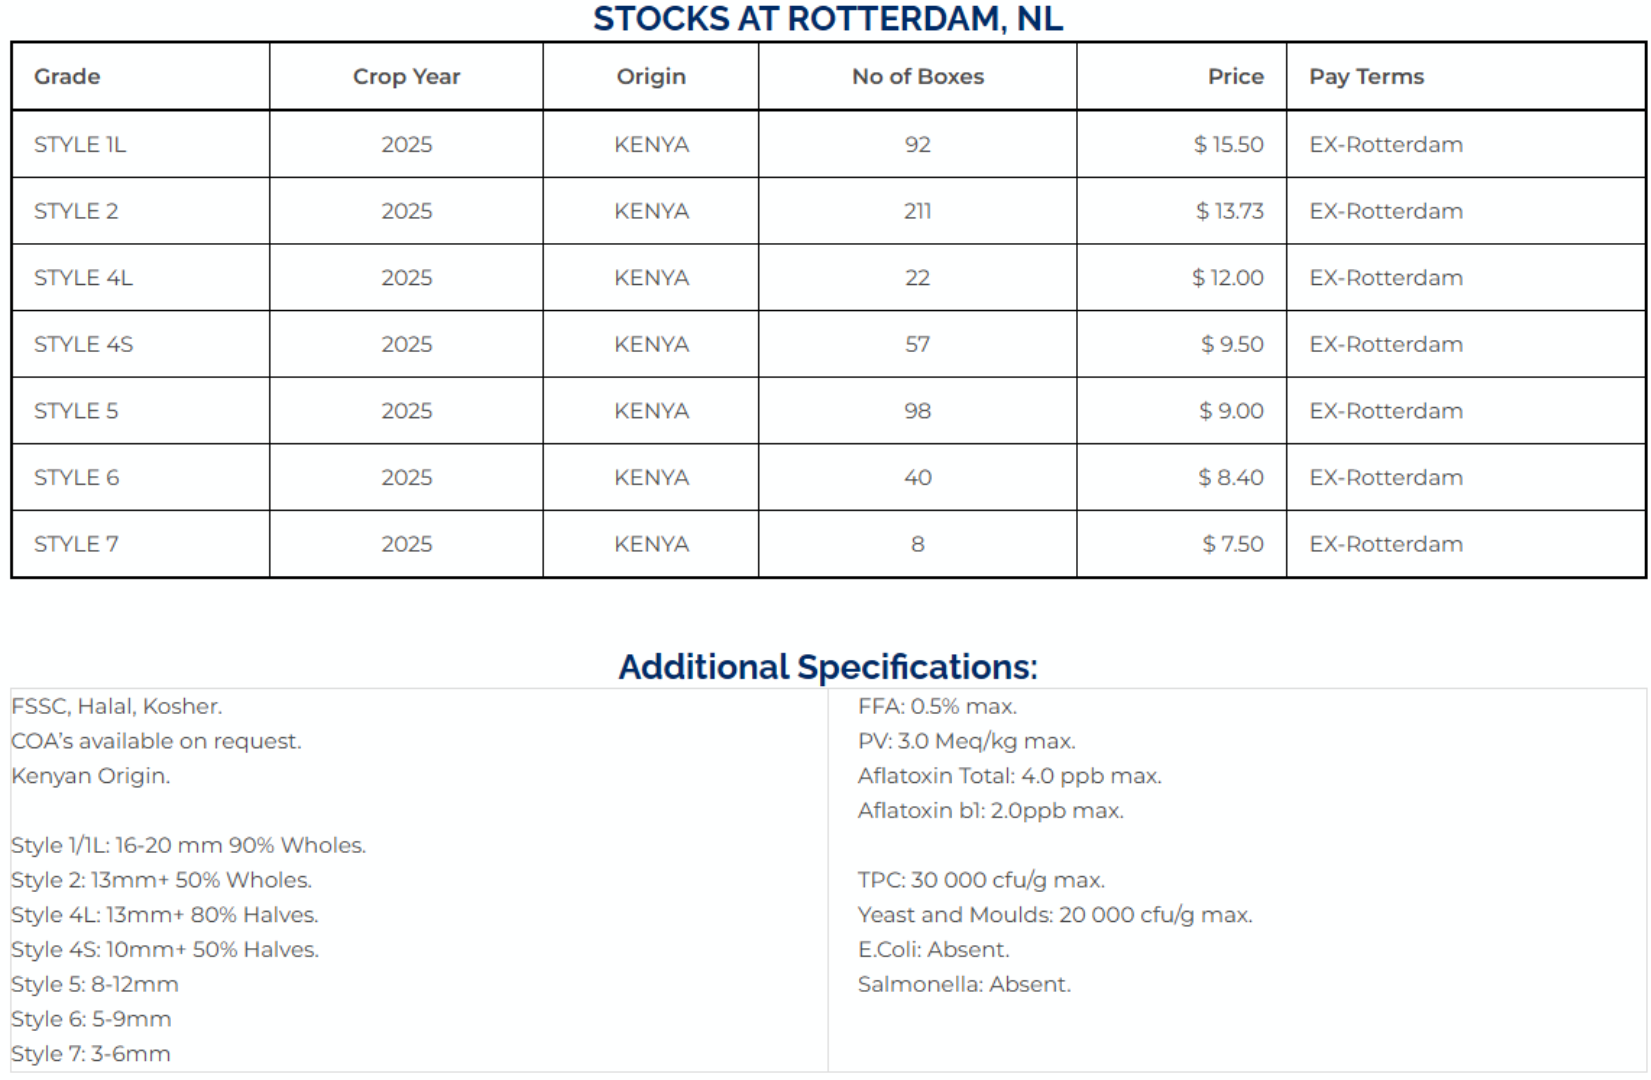Select the Salmonella: Absent line
Viewport: 1651px width, 1080px height.
tap(964, 984)
